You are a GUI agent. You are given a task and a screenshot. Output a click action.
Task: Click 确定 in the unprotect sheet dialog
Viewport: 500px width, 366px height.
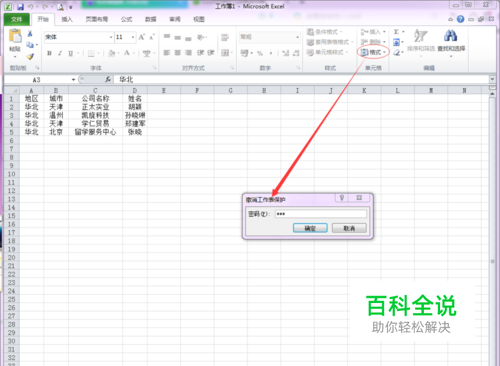click(310, 228)
